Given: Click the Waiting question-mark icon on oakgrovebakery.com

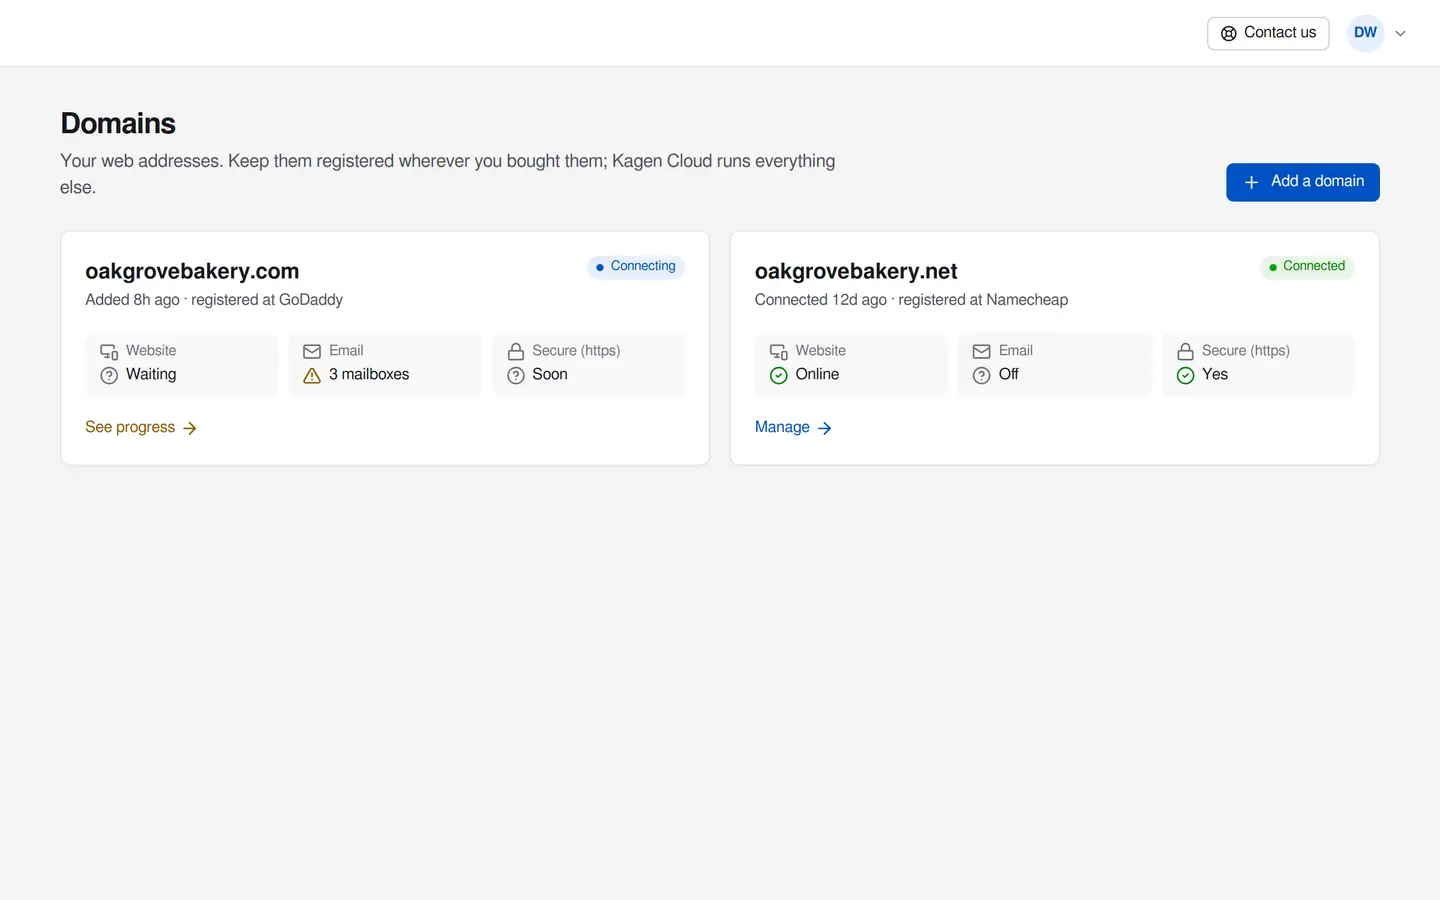Looking at the screenshot, I should pyautogui.click(x=109, y=375).
